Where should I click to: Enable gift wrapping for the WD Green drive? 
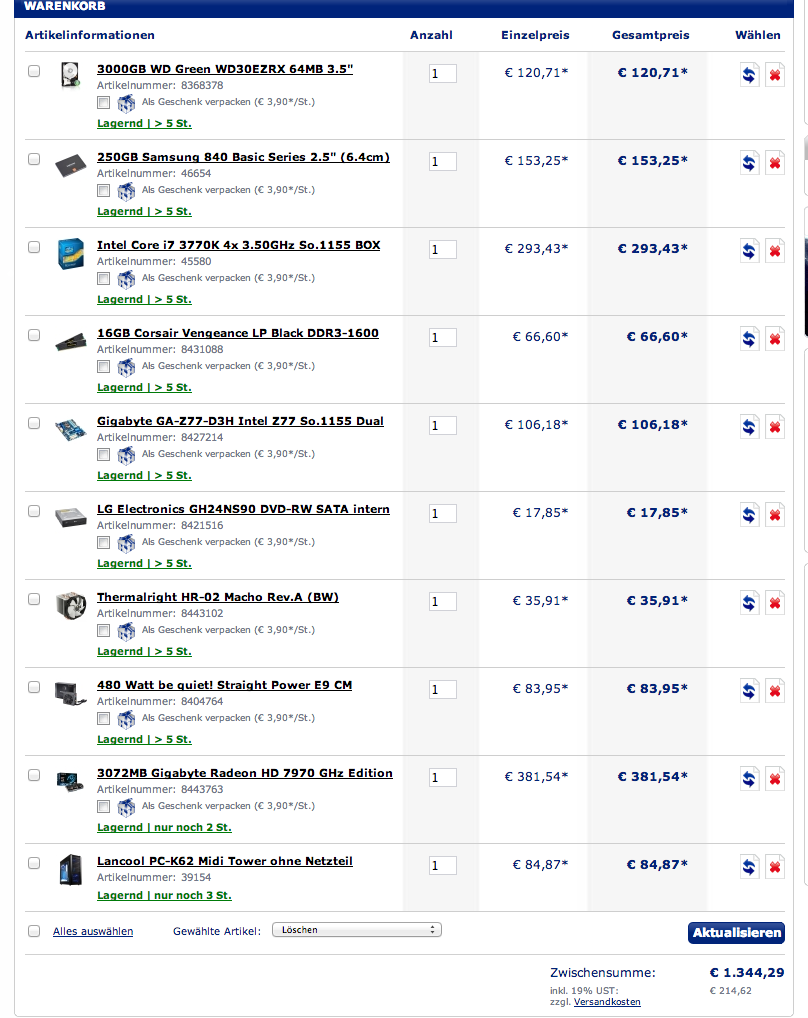coord(104,102)
